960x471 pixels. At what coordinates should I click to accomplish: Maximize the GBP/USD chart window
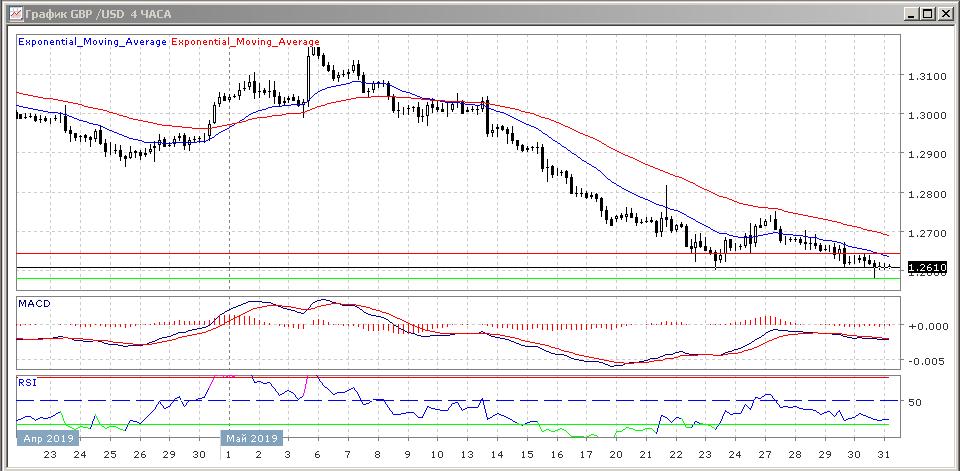[927, 13]
